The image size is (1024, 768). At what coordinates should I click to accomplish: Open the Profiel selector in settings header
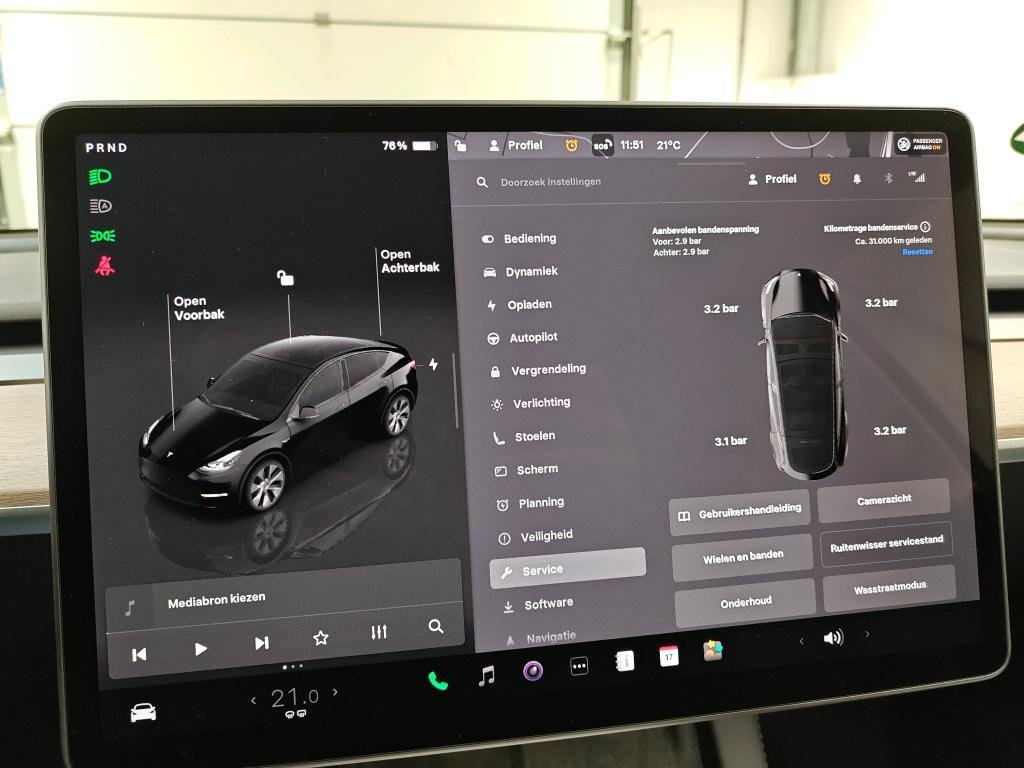tap(772, 179)
